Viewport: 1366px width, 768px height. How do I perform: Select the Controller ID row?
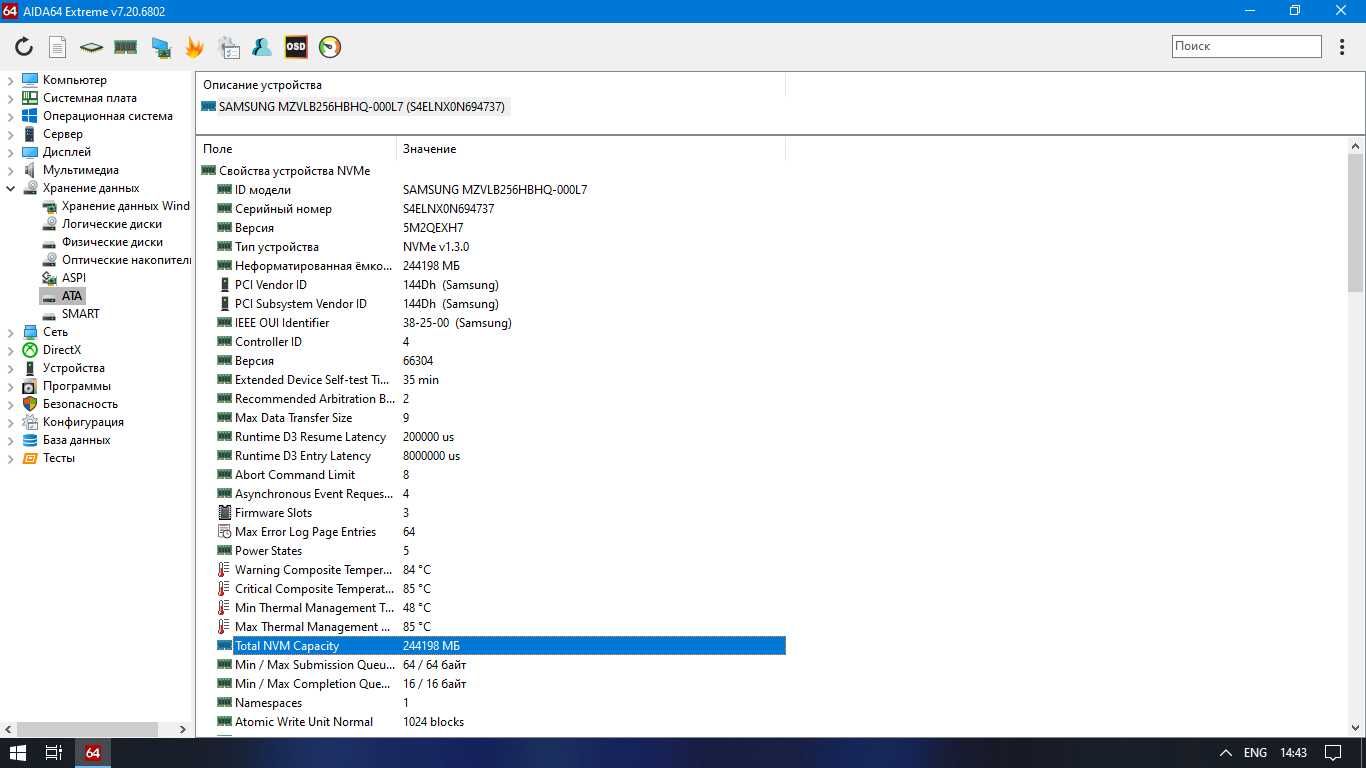[x=500, y=342]
